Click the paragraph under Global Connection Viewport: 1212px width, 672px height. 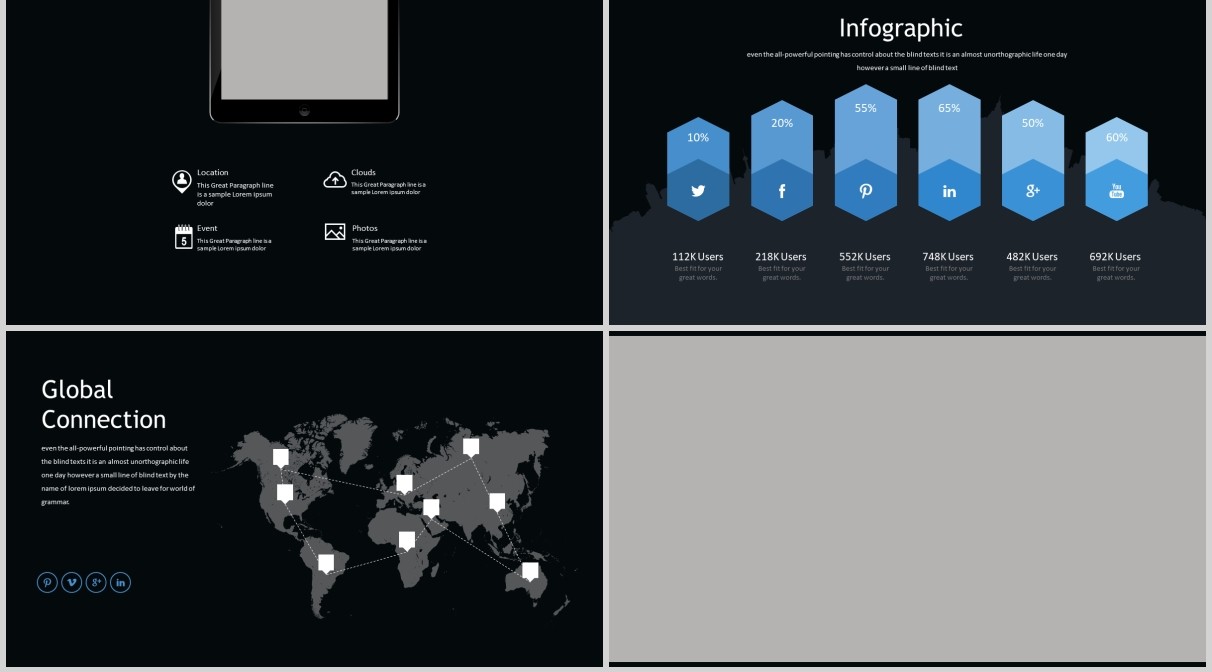click(118, 475)
